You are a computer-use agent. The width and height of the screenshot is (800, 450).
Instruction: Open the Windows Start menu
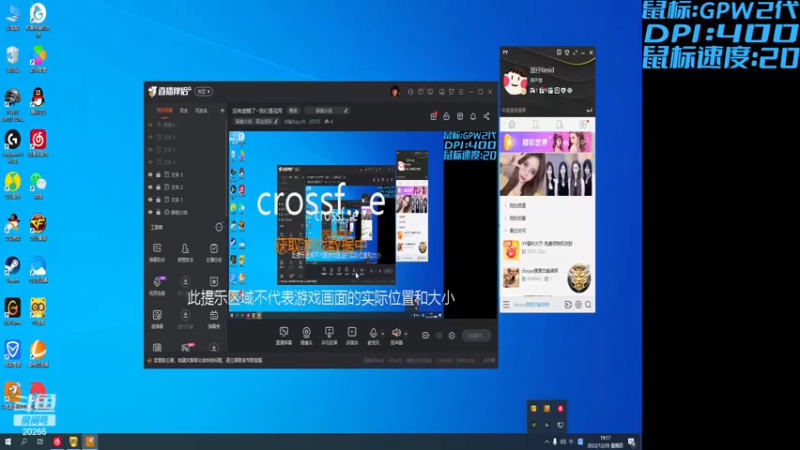8,442
